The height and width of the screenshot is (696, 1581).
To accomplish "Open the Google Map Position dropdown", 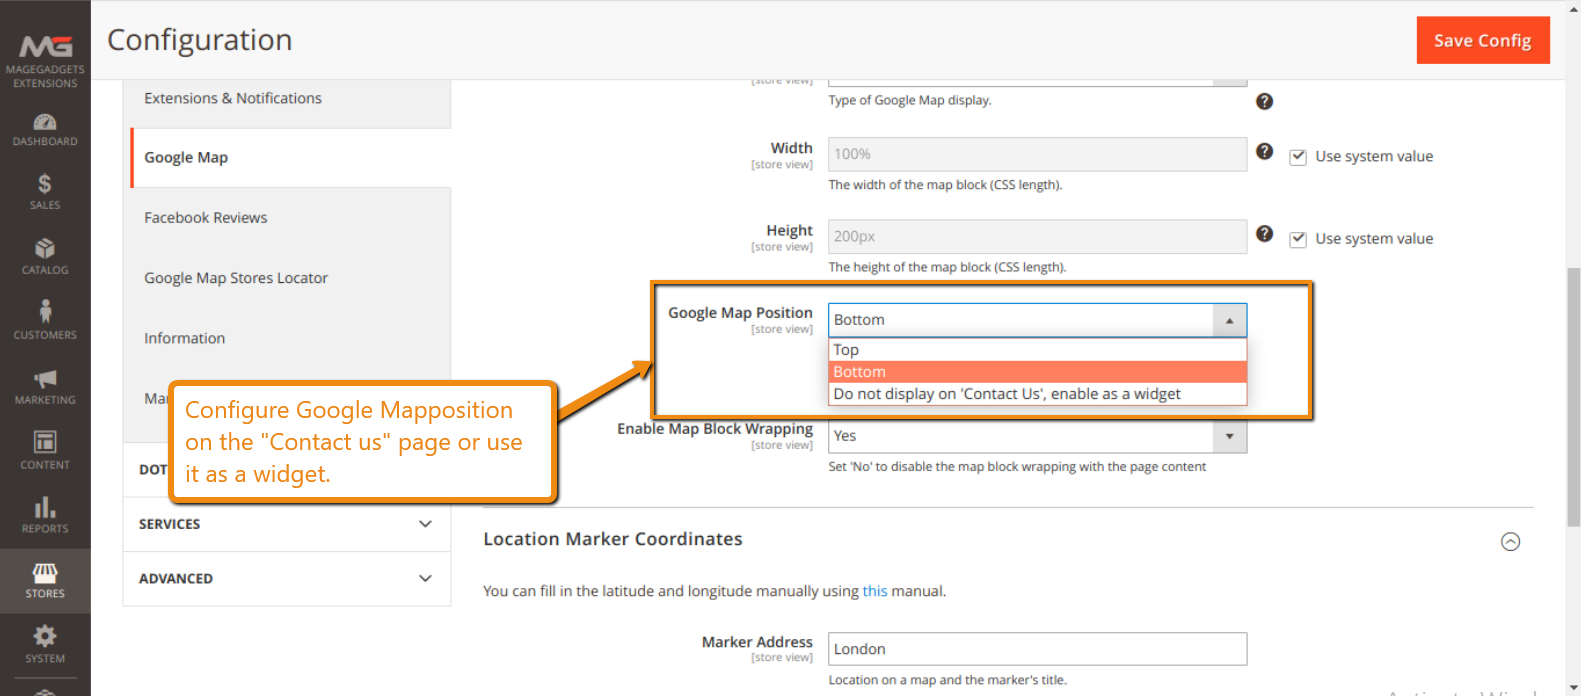I will click(1037, 320).
